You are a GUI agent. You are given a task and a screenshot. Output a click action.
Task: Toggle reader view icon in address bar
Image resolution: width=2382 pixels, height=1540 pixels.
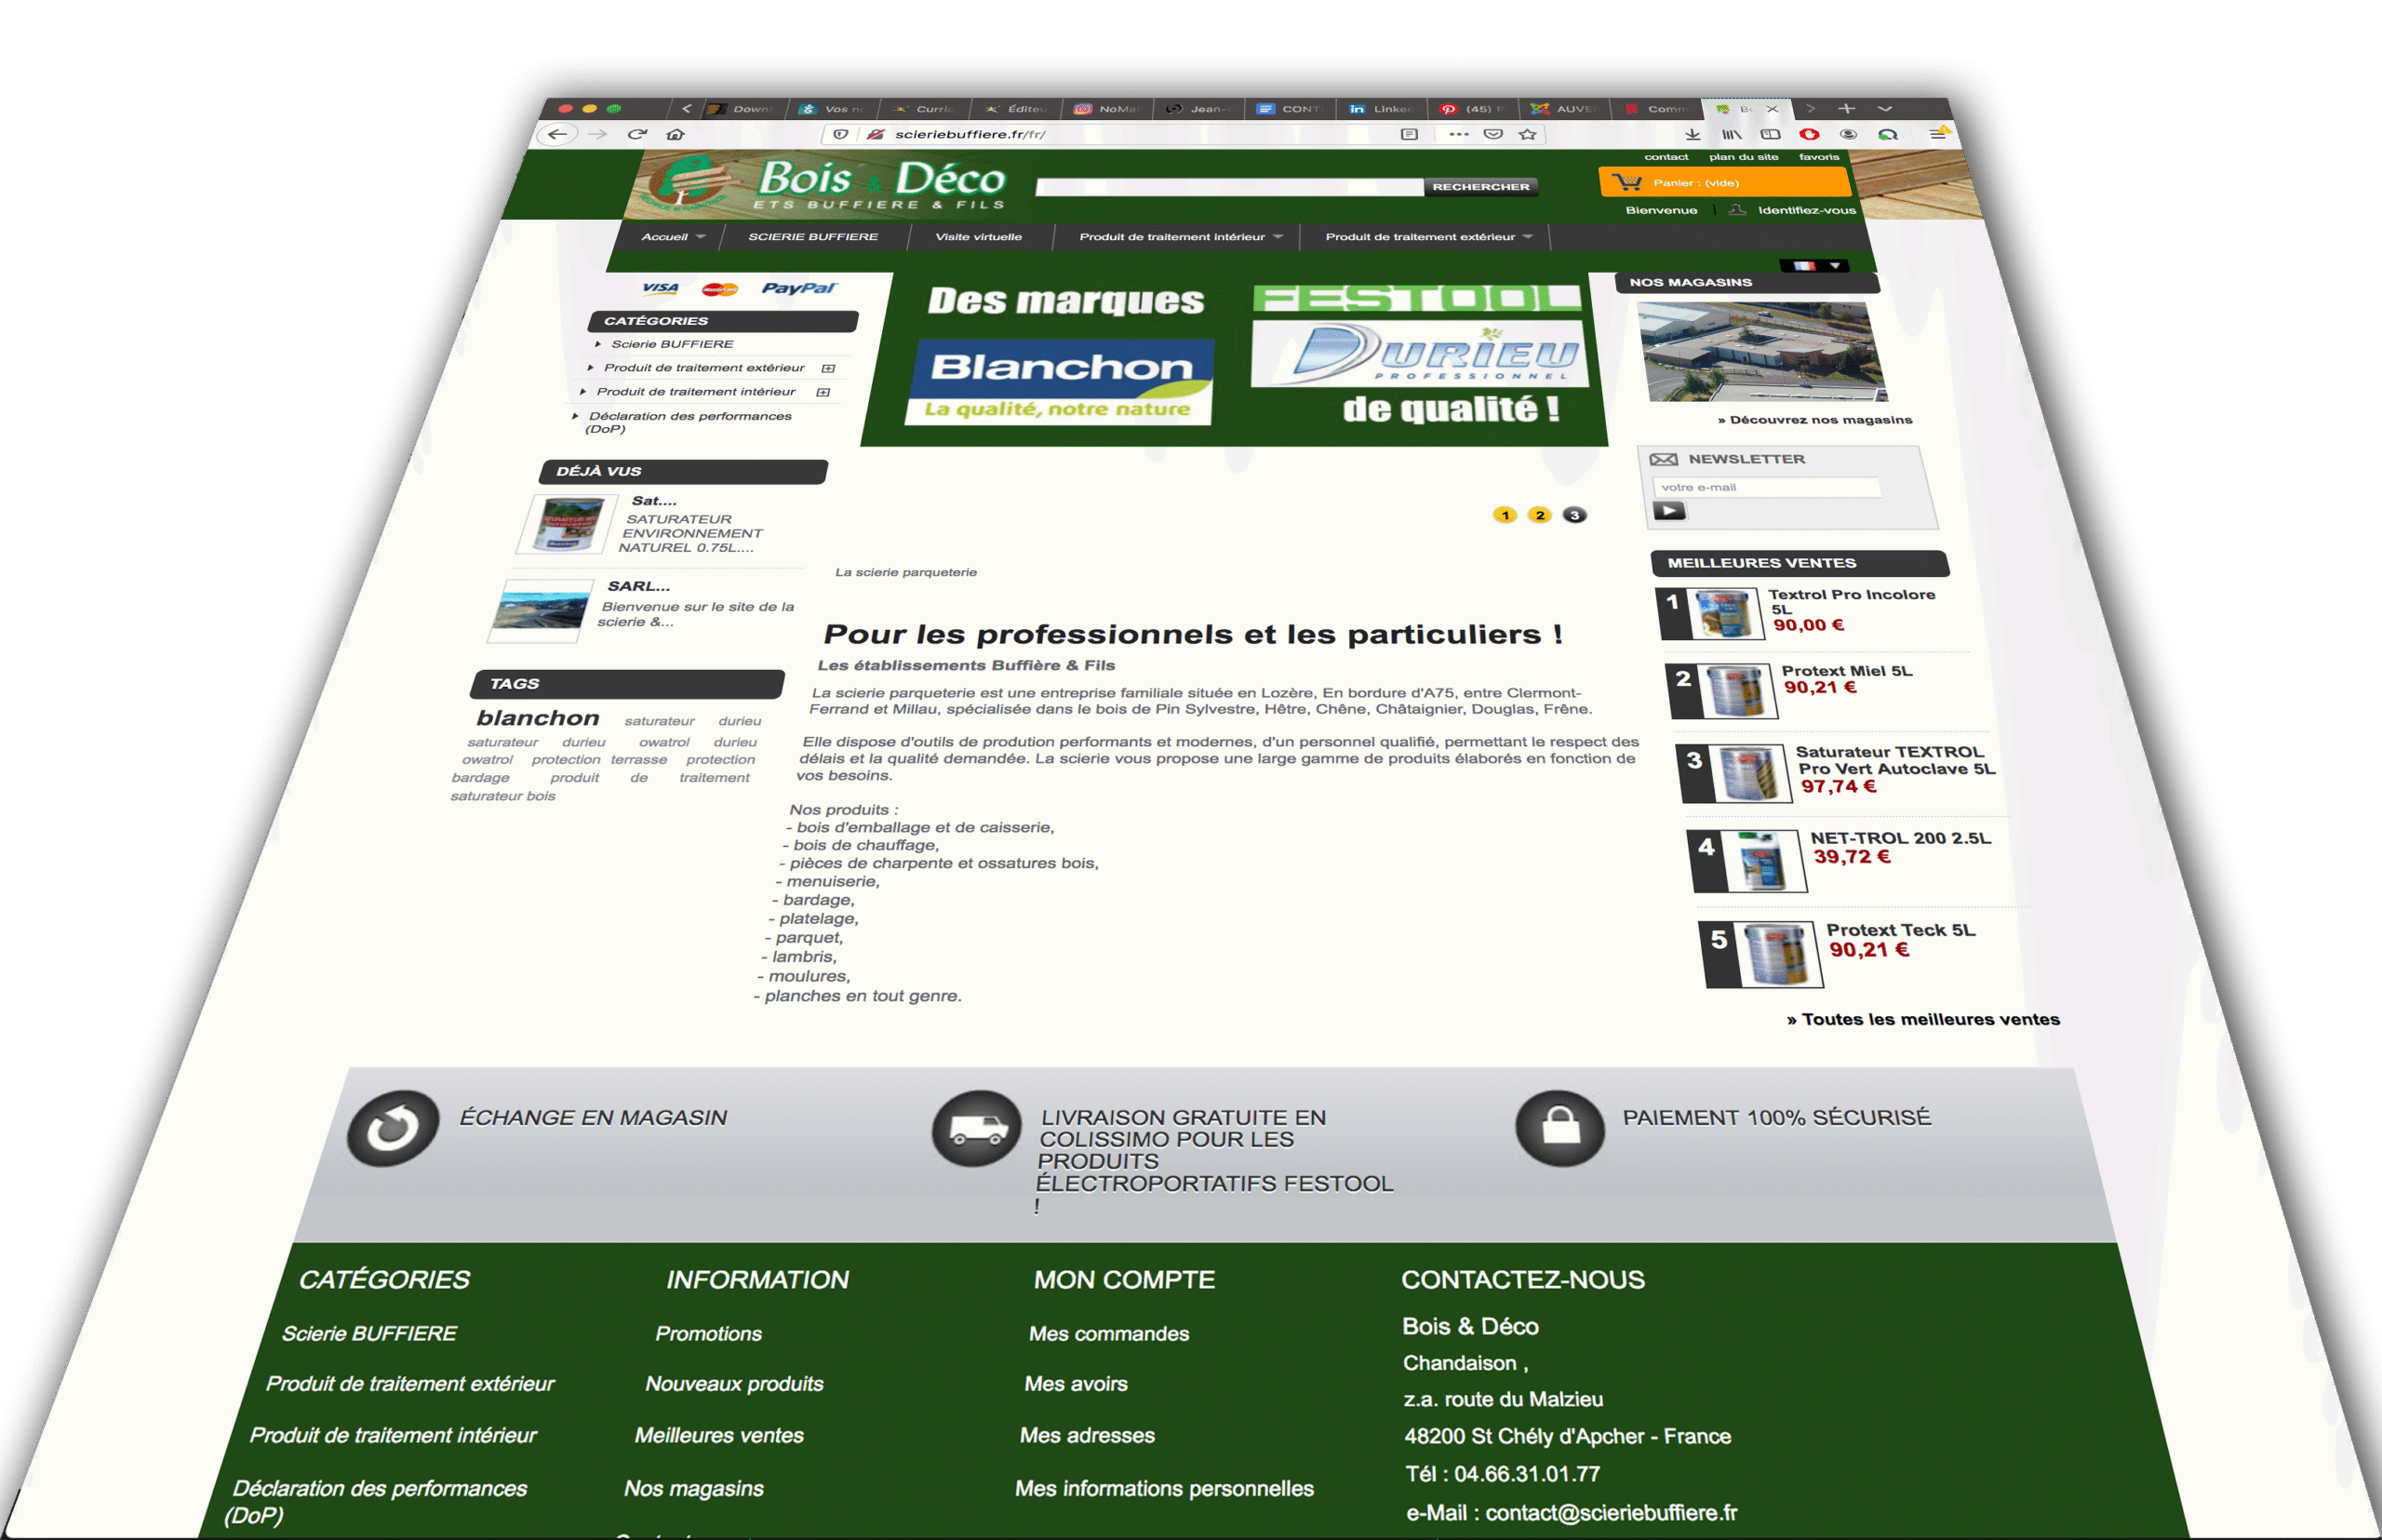[1409, 134]
